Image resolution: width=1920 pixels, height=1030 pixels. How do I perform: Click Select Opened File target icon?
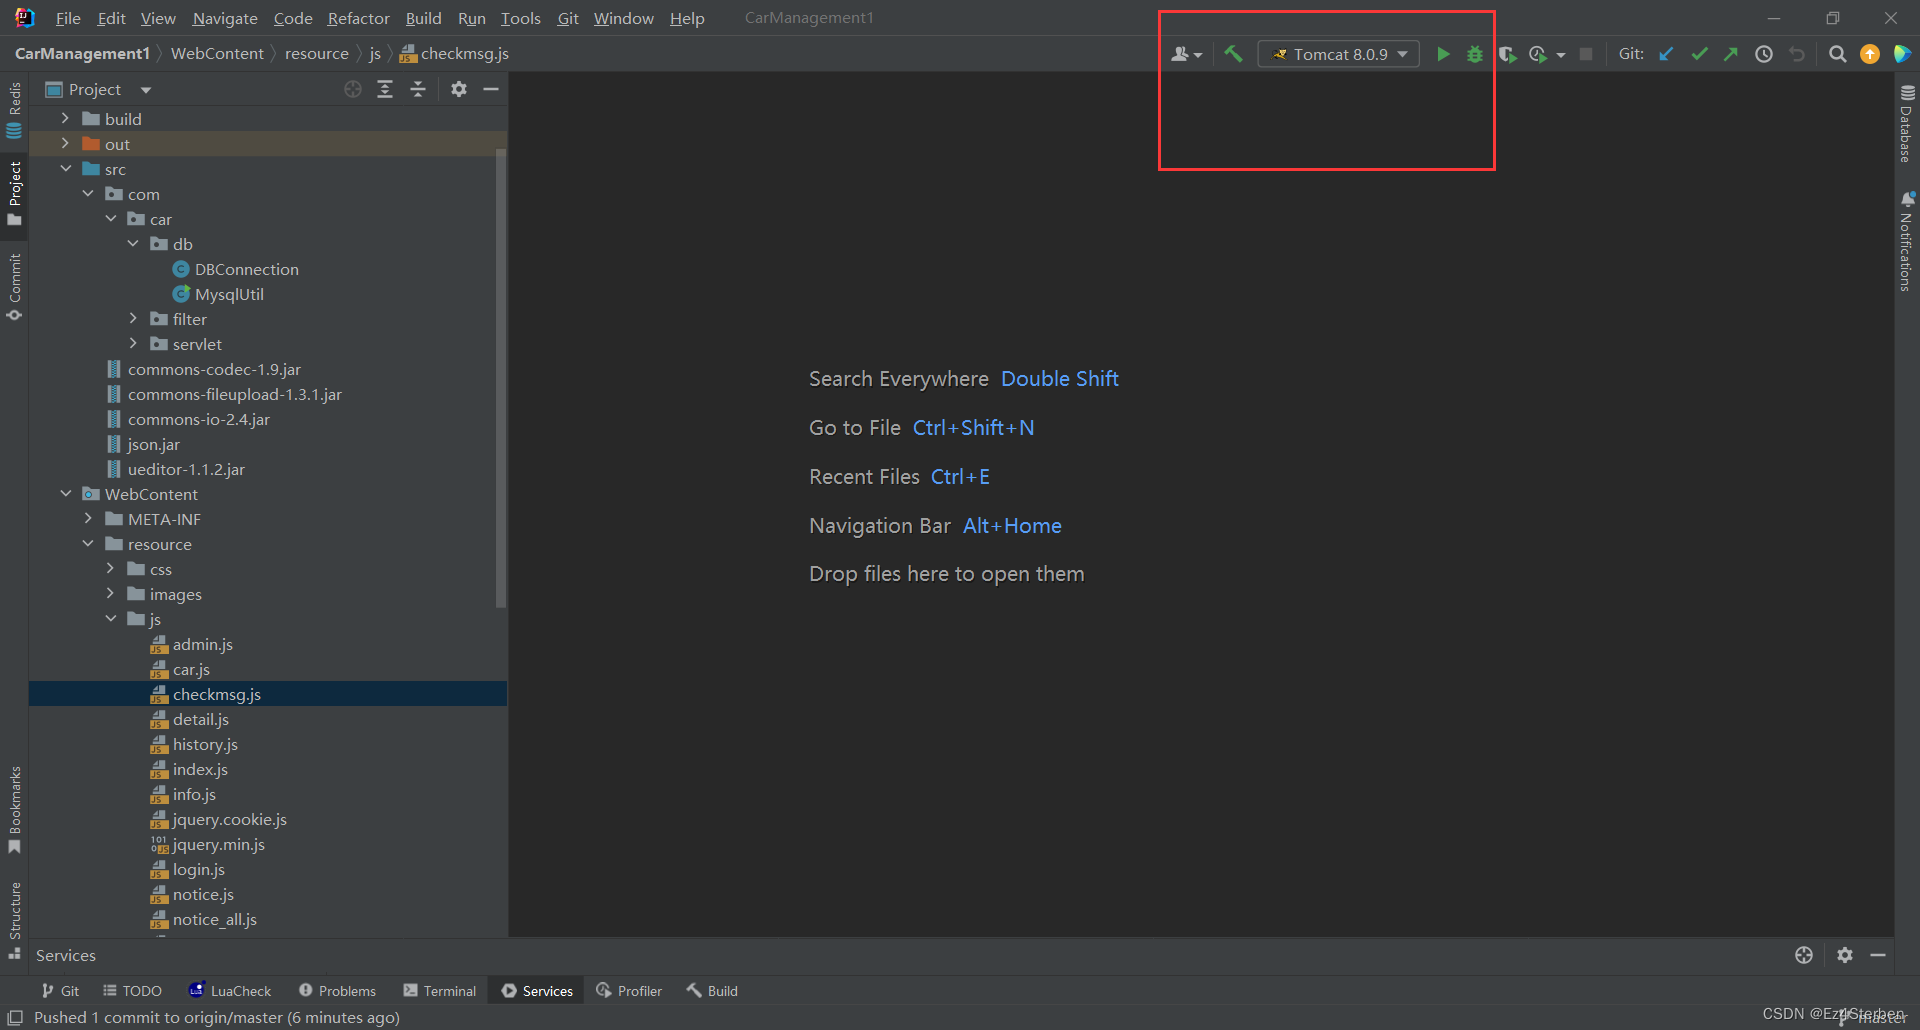click(x=353, y=89)
